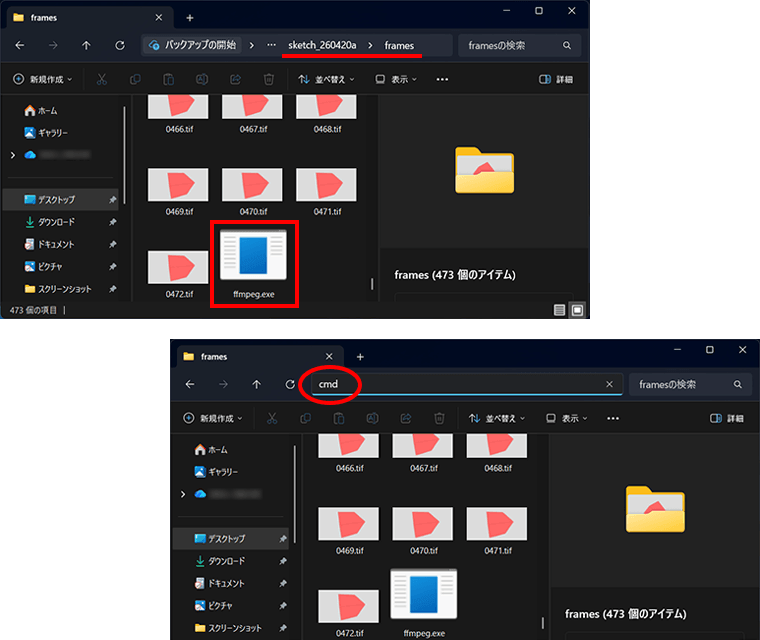This screenshot has width=760, height=640.
Task: Expand the 新規作成 dropdown in the upper window
Action: coord(46,79)
